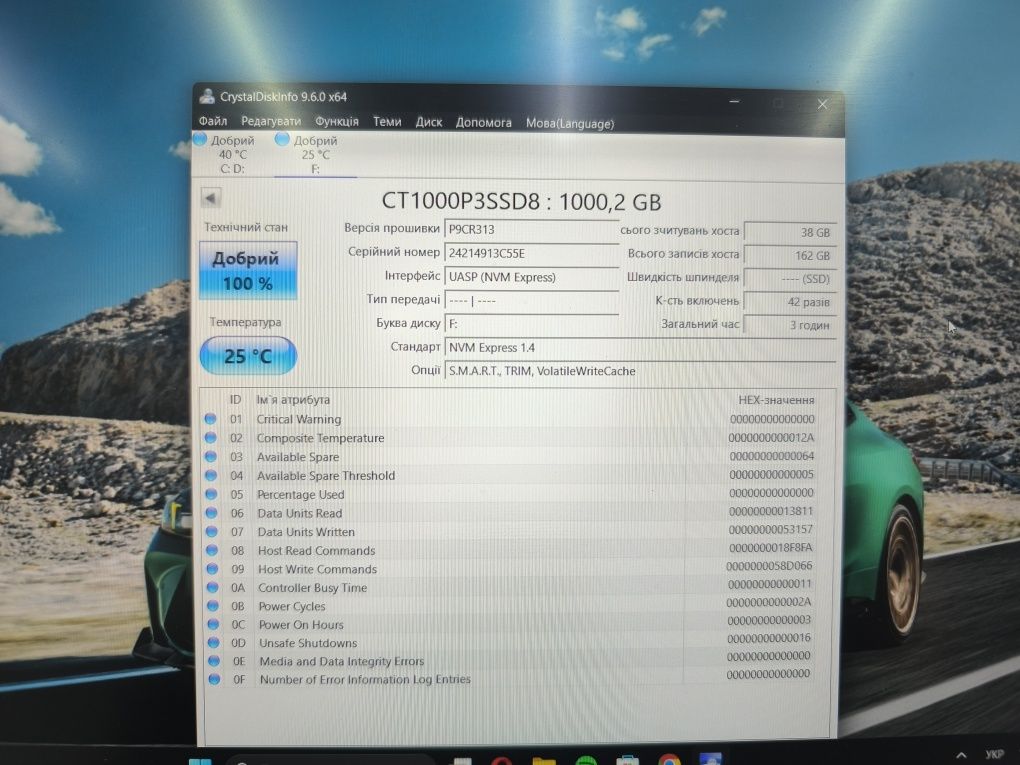
Task: Open the Функція menu
Action: 336,122
